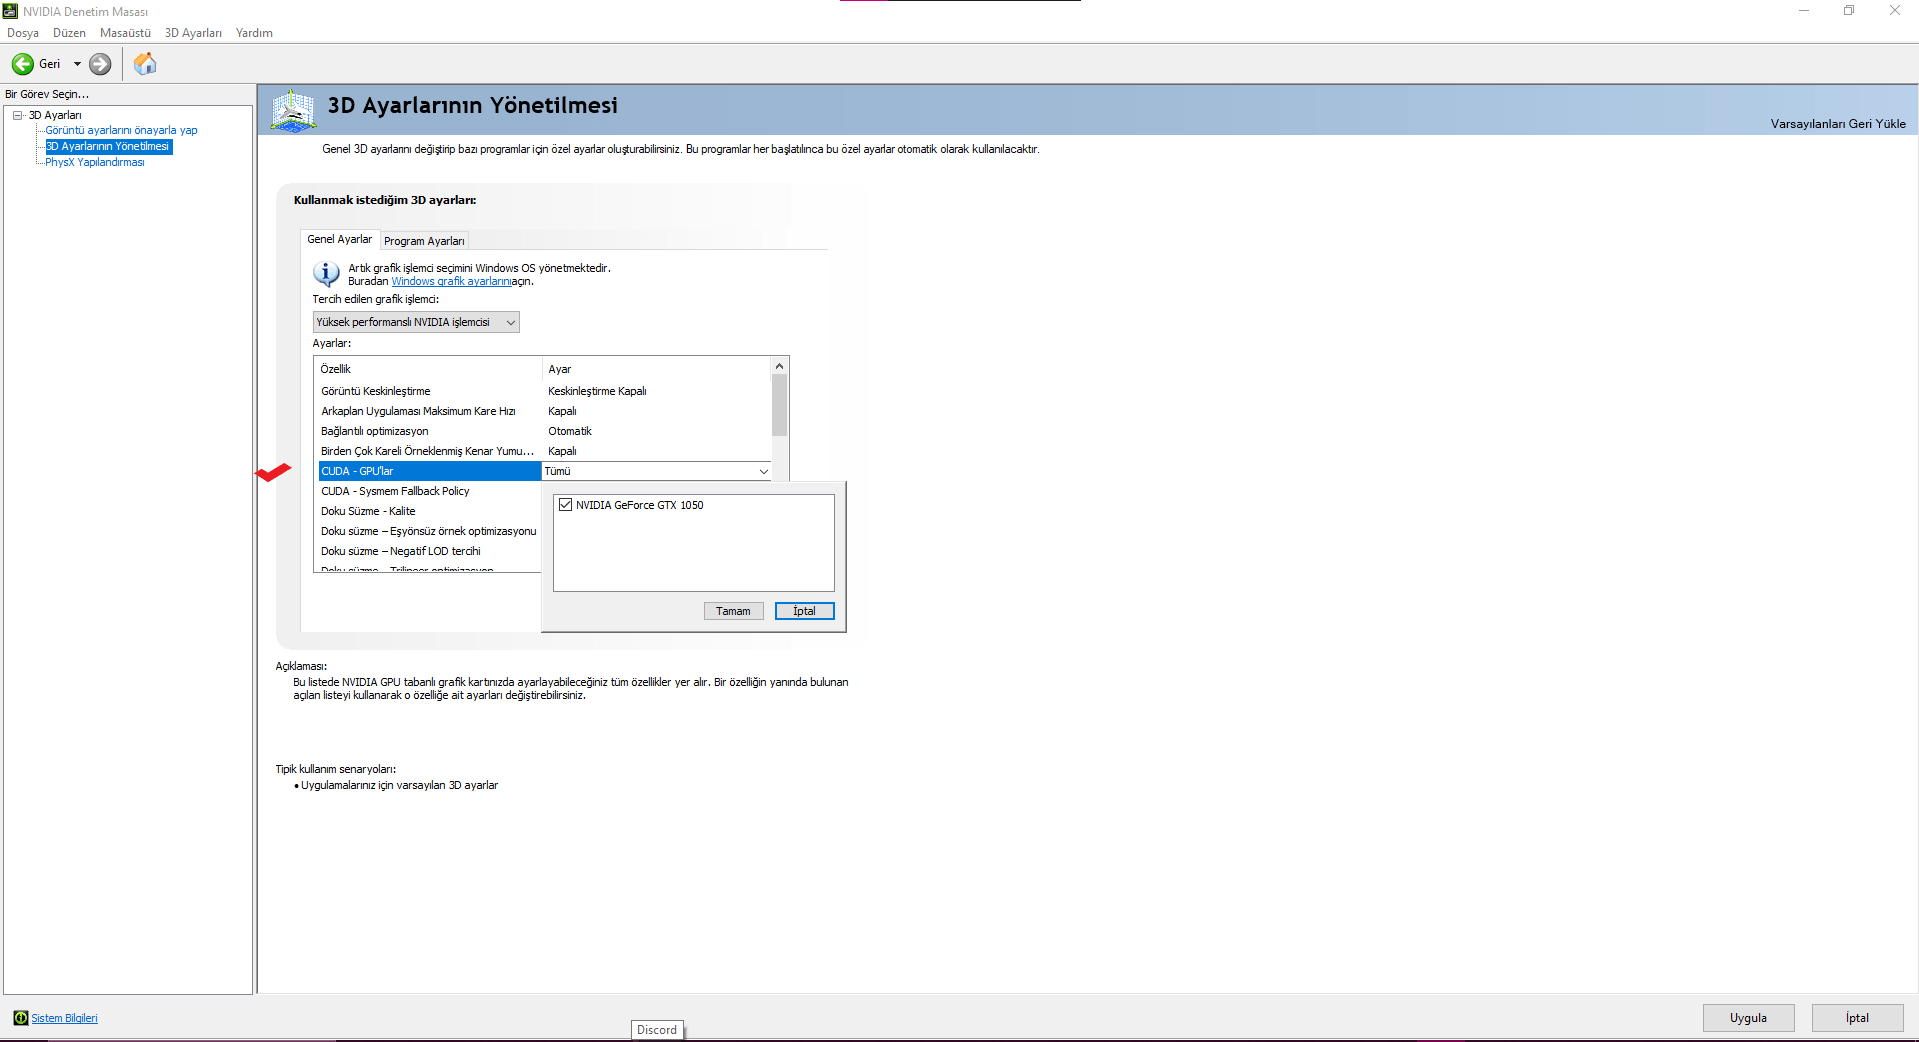Click Tamam button in GPU popup
This screenshot has height=1042, width=1919.
click(x=733, y=611)
